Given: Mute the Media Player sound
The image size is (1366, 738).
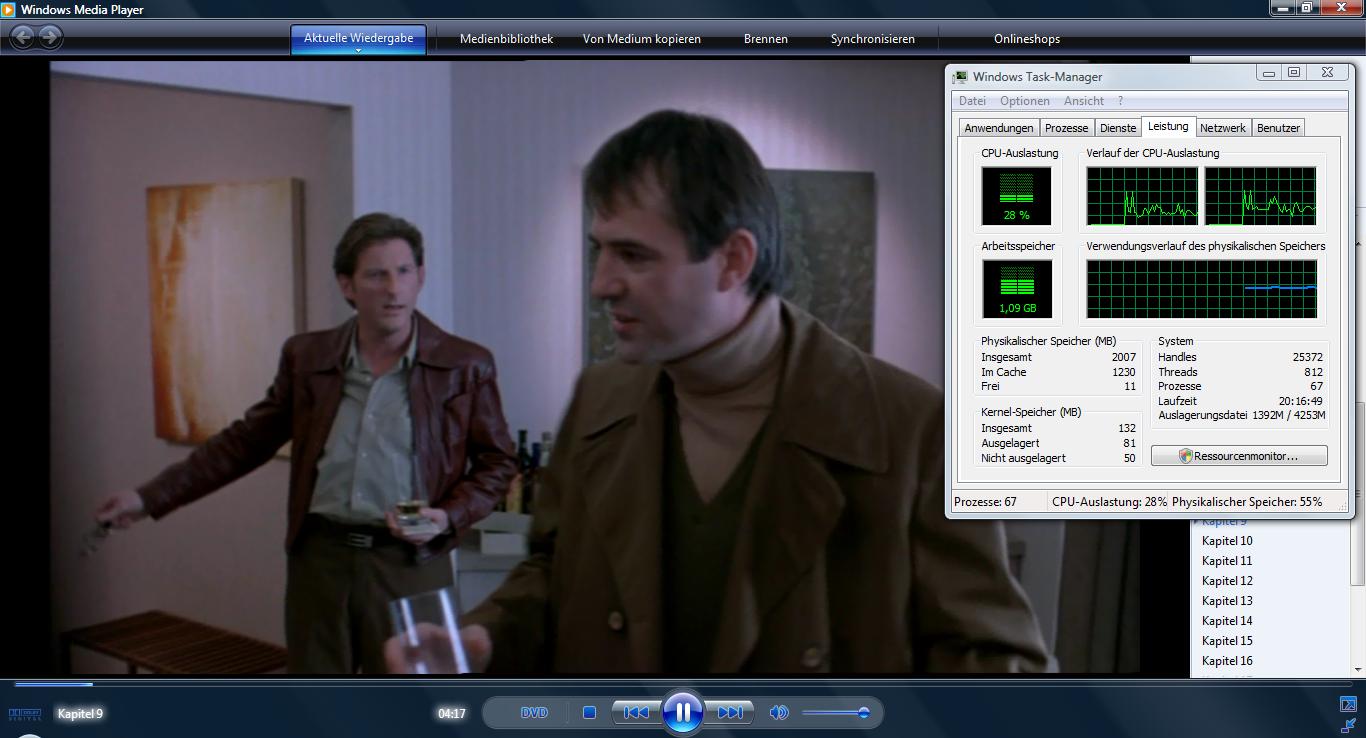Looking at the screenshot, I should coord(778,713).
